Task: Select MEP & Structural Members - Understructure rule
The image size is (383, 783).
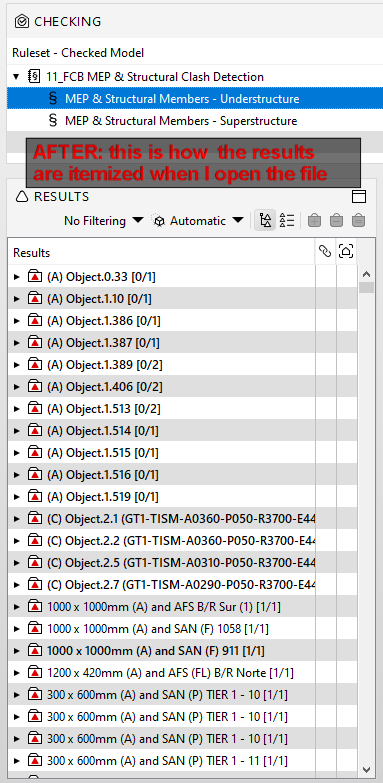Action: (x=182, y=99)
